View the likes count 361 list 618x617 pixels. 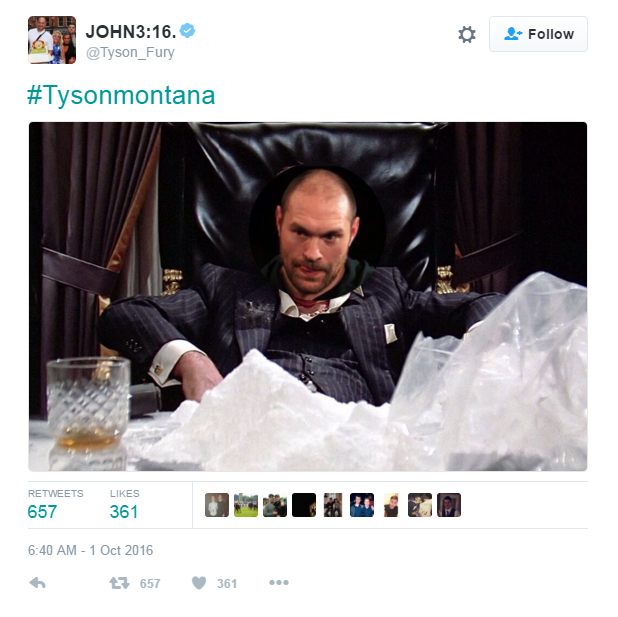(124, 505)
